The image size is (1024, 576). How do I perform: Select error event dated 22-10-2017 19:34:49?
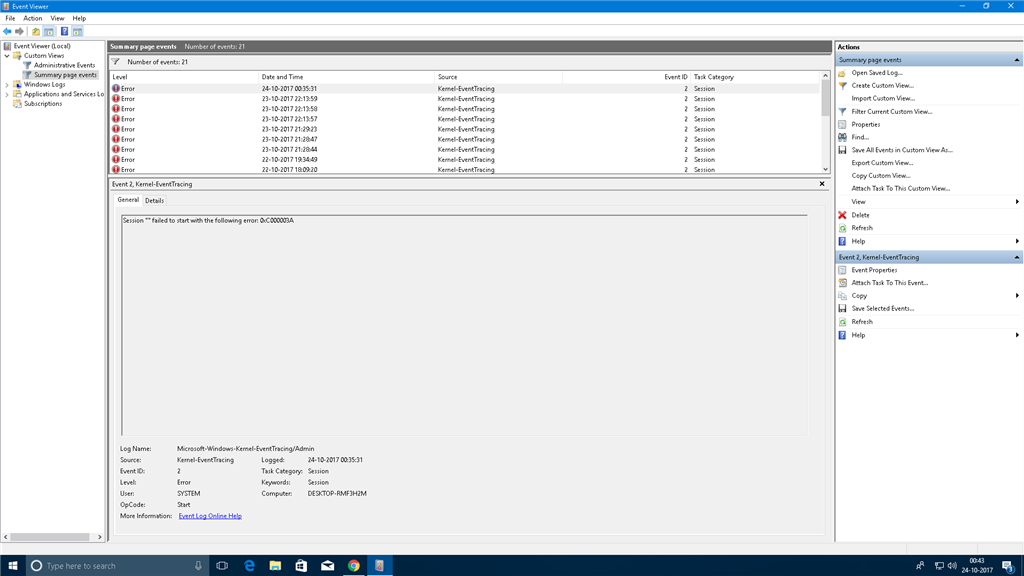click(x=464, y=159)
